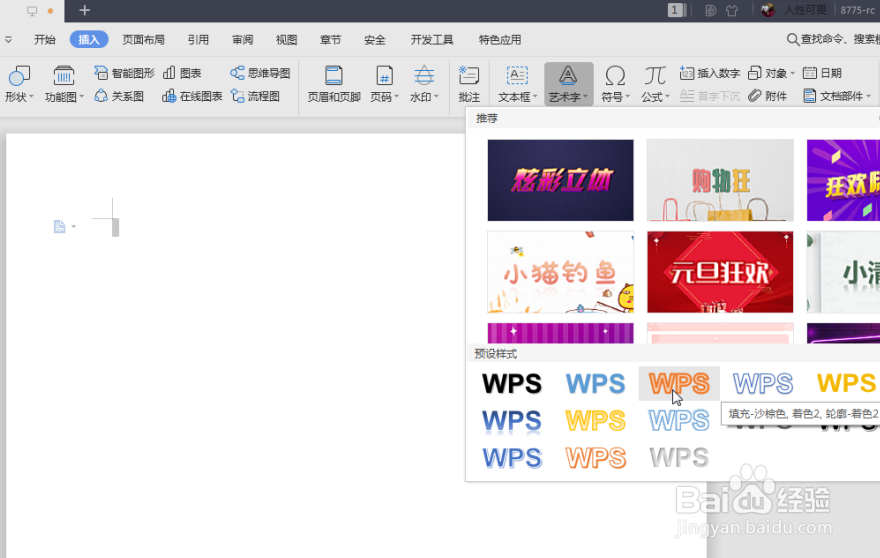Click the 对象 object icon

[755, 73]
